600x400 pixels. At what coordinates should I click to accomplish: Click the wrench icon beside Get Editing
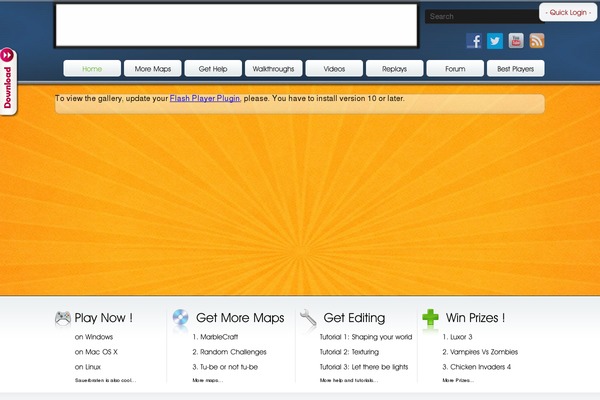pyautogui.click(x=308, y=318)
